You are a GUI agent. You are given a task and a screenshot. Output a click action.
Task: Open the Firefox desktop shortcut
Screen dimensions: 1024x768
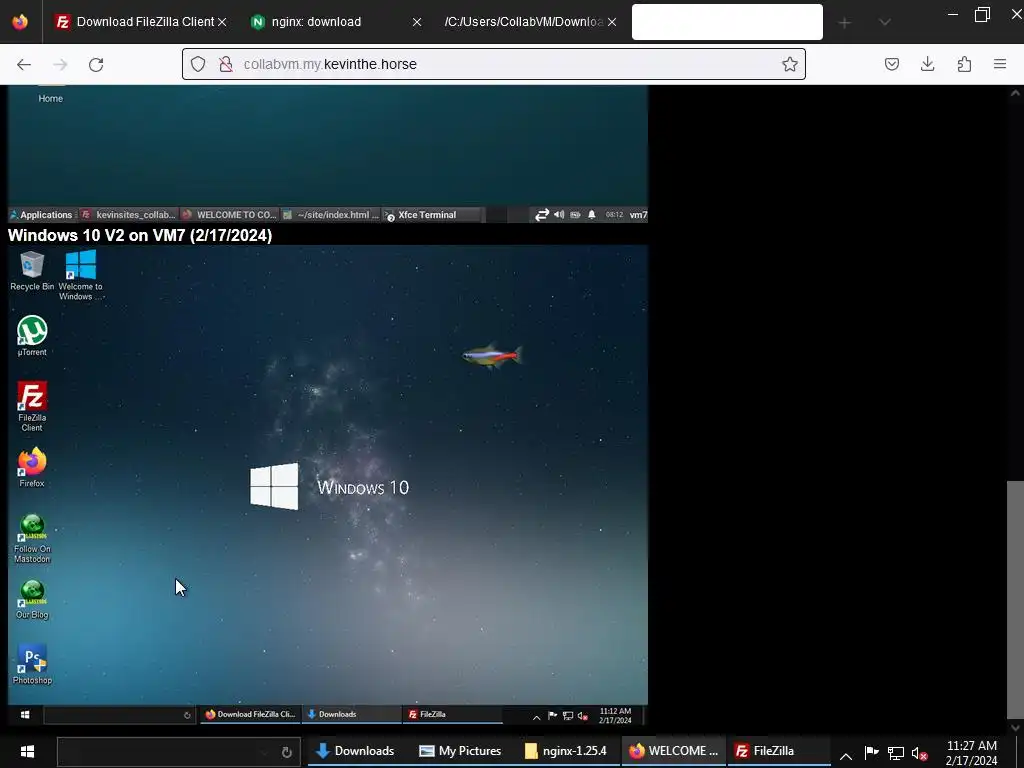(32, 468)
